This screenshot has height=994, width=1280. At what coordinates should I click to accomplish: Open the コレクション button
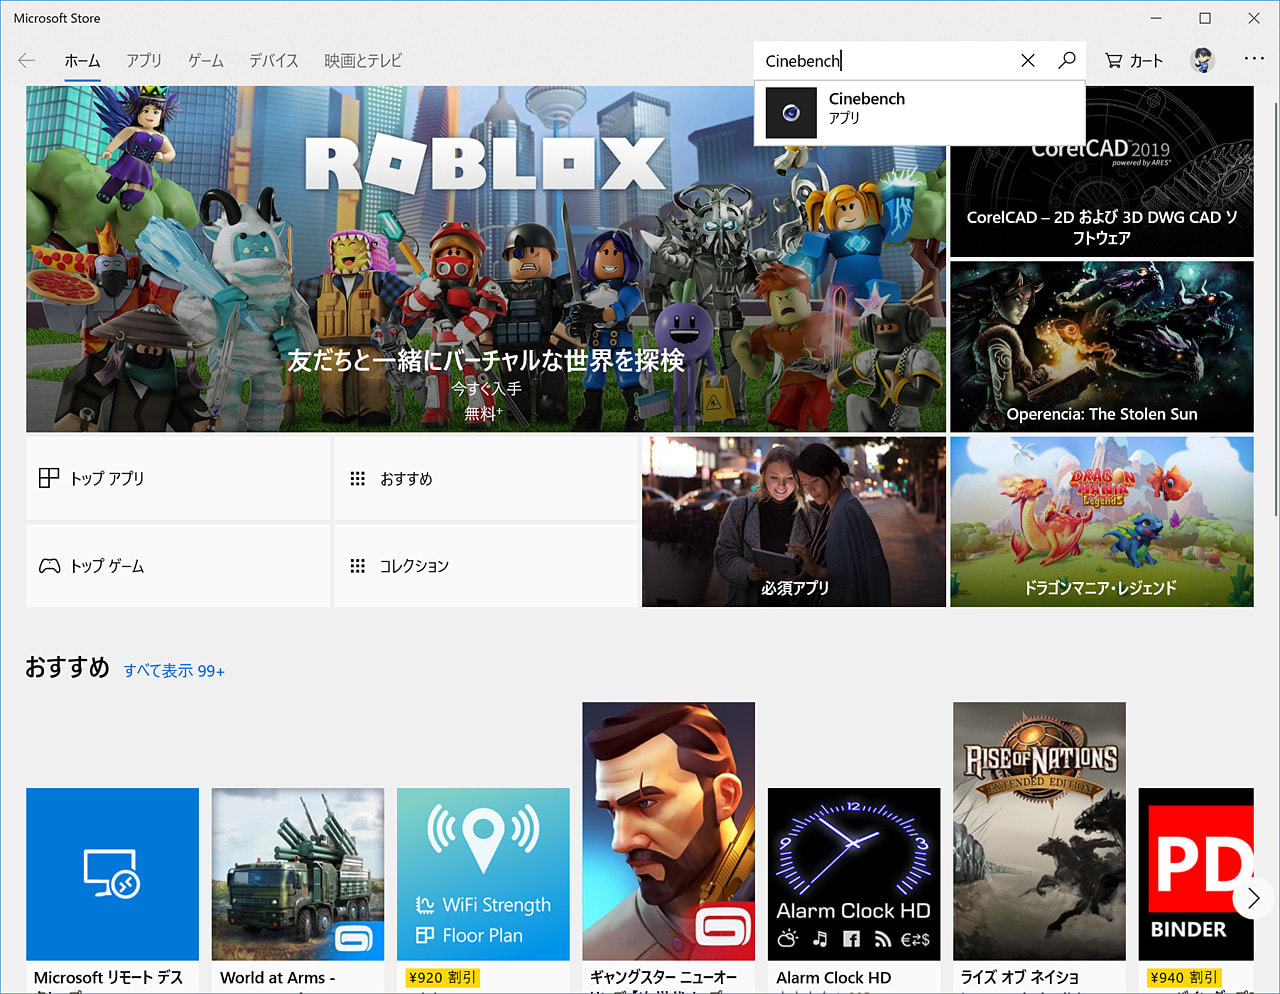click(x=486, y=566)
